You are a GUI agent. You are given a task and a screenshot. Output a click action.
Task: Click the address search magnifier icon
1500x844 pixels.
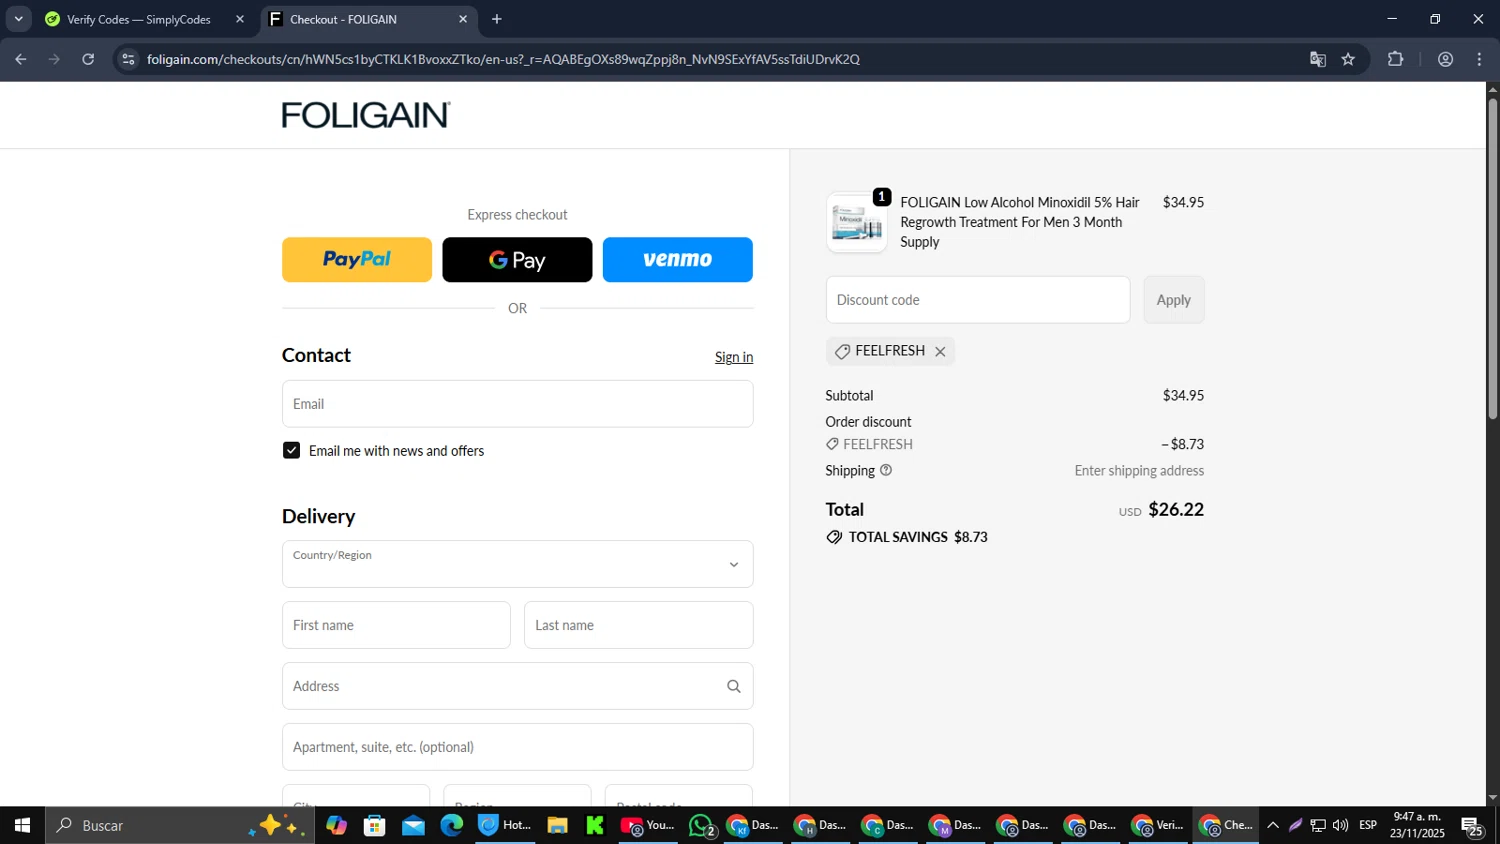(x=734, y=686)
